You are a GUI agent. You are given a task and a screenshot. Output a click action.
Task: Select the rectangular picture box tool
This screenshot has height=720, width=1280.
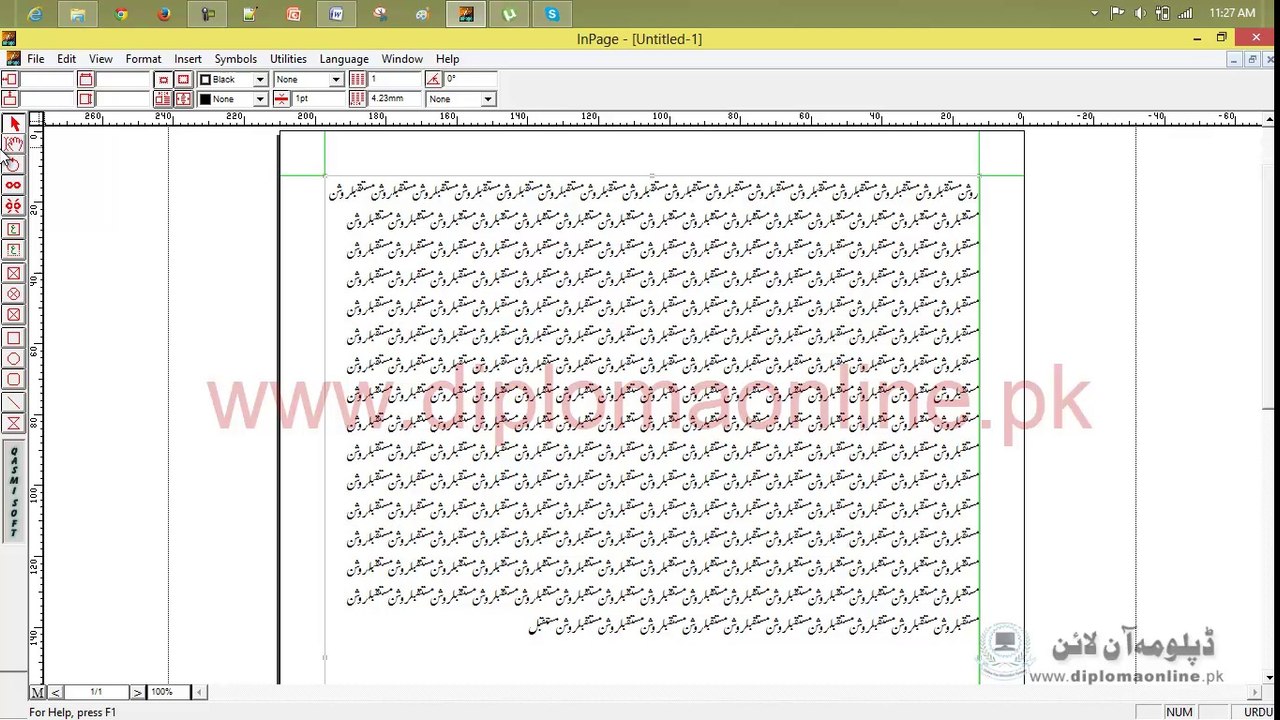pyautogui.click(x=14, y=273)
